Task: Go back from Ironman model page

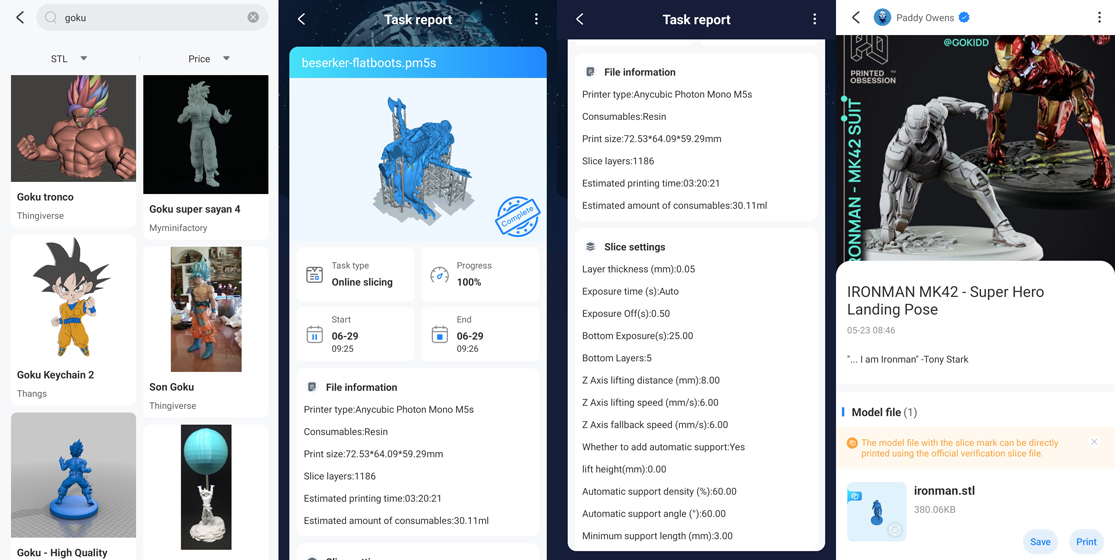Action: pyautogui.click(x=856, y=17)
